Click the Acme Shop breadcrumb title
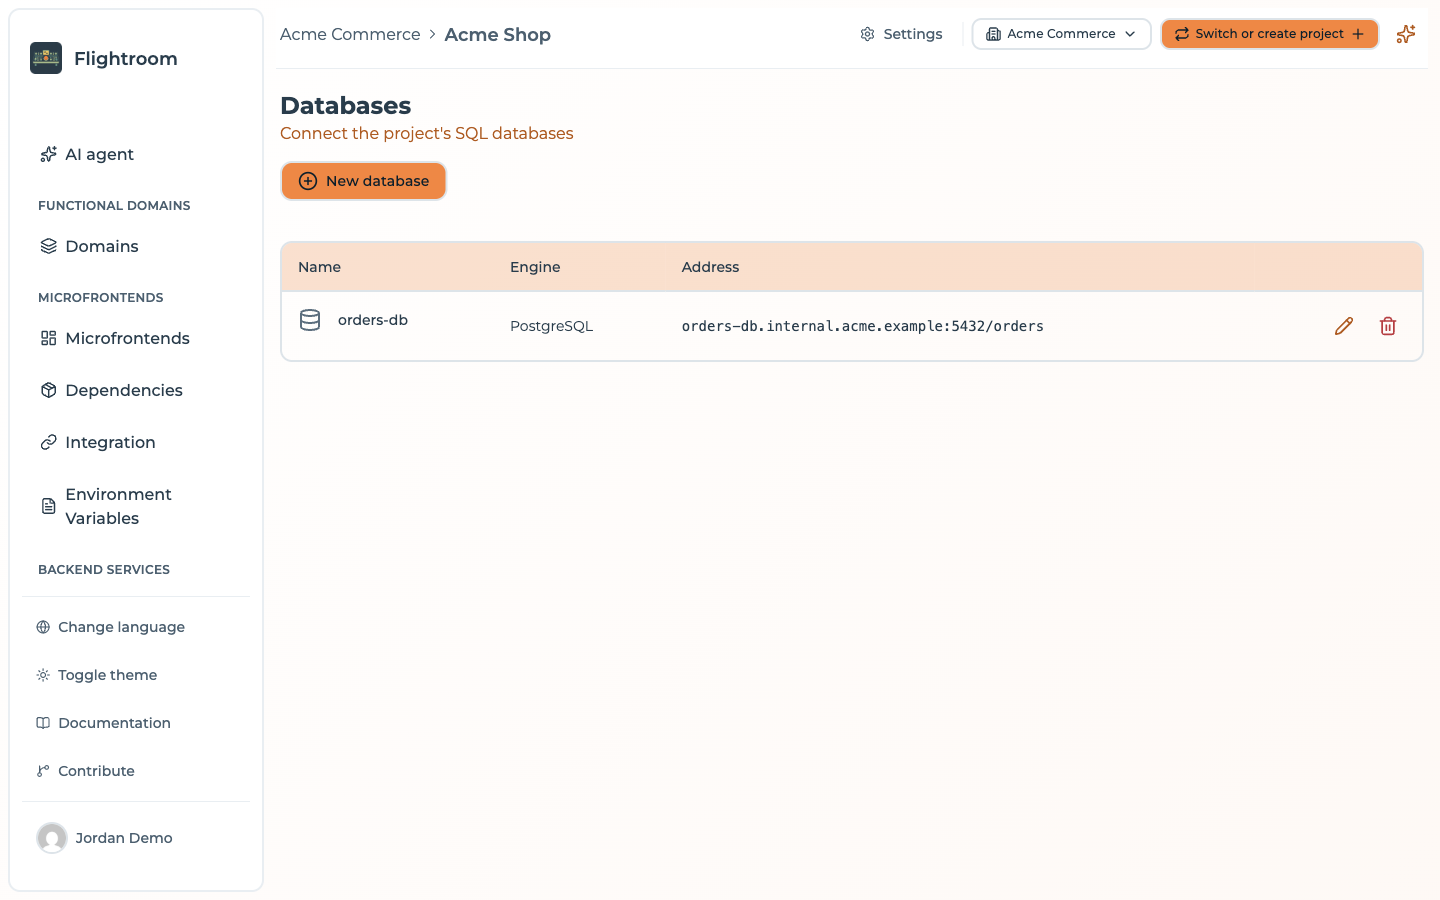The height and width of the screenshot is (900, 1440). [497, 34]
